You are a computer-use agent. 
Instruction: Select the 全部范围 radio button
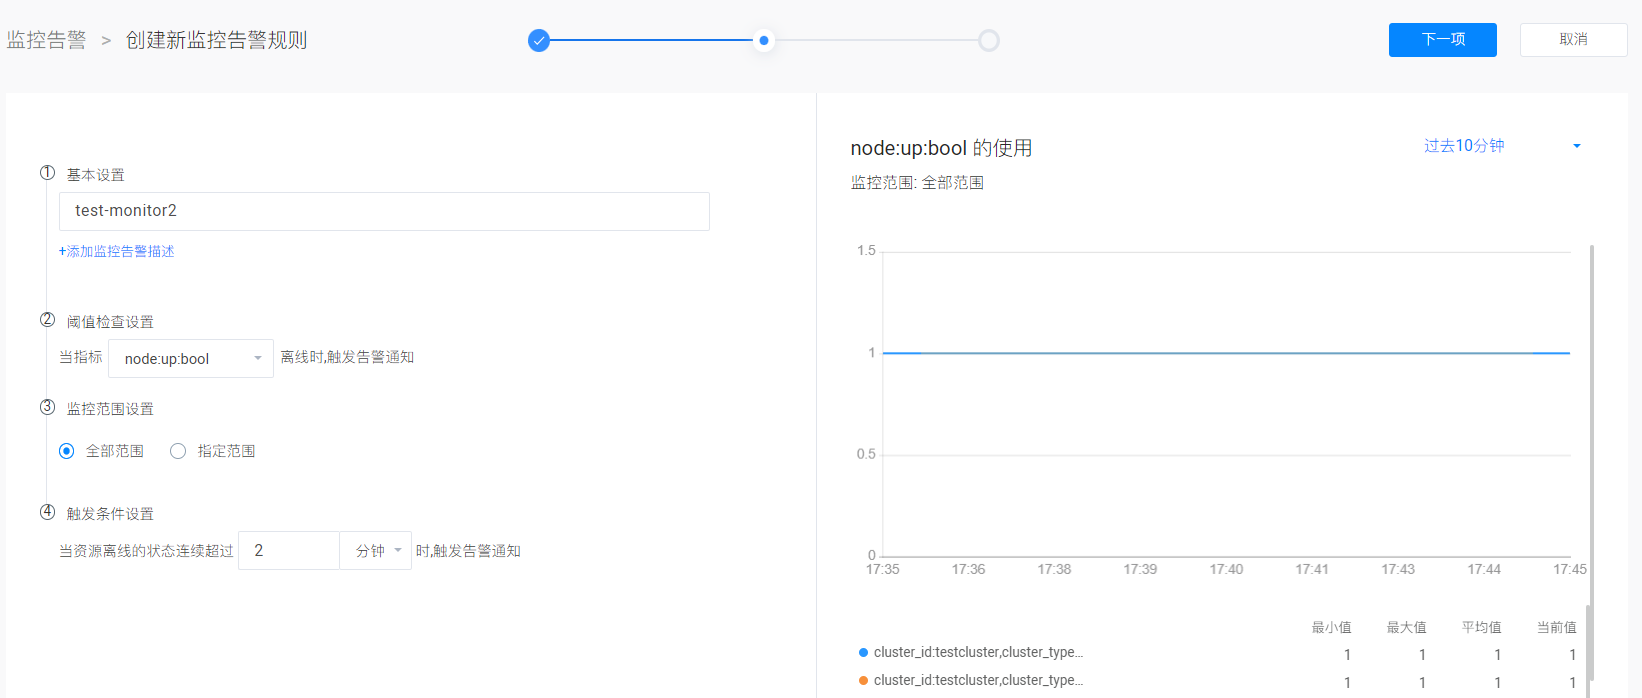pyautogui.click(x=67, y=451)
